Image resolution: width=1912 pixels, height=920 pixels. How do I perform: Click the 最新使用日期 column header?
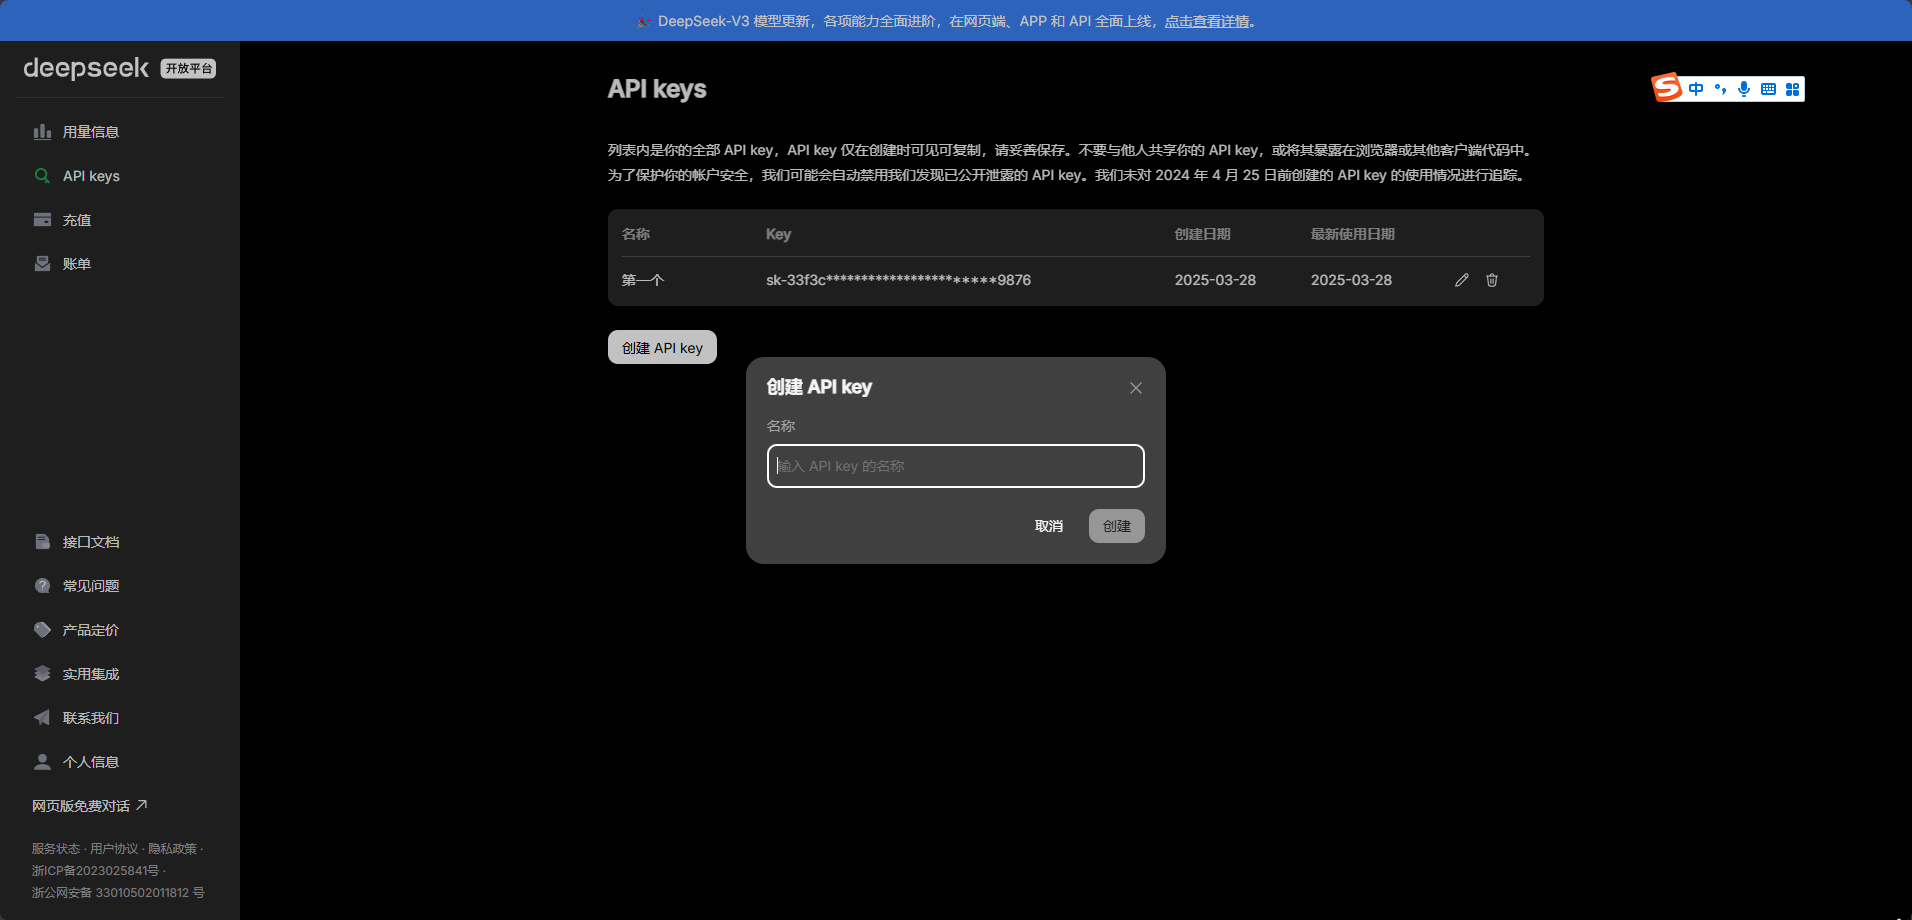1352,234
